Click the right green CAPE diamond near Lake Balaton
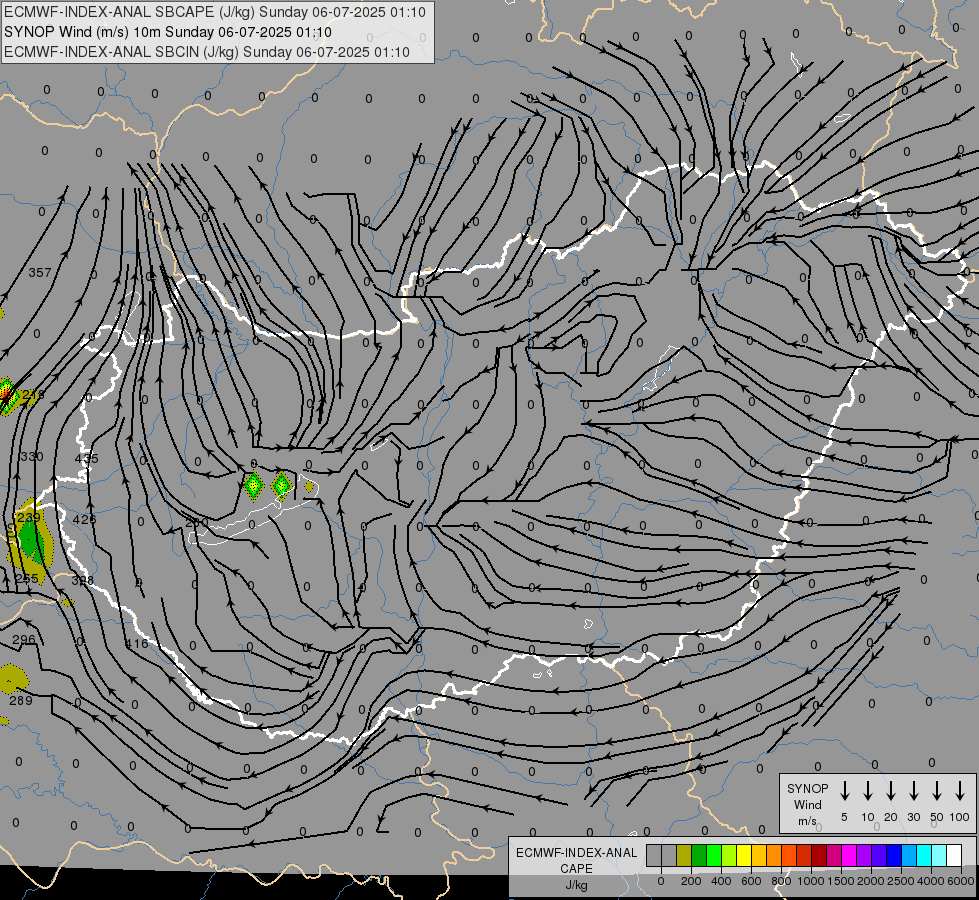 tap(282, 485)
